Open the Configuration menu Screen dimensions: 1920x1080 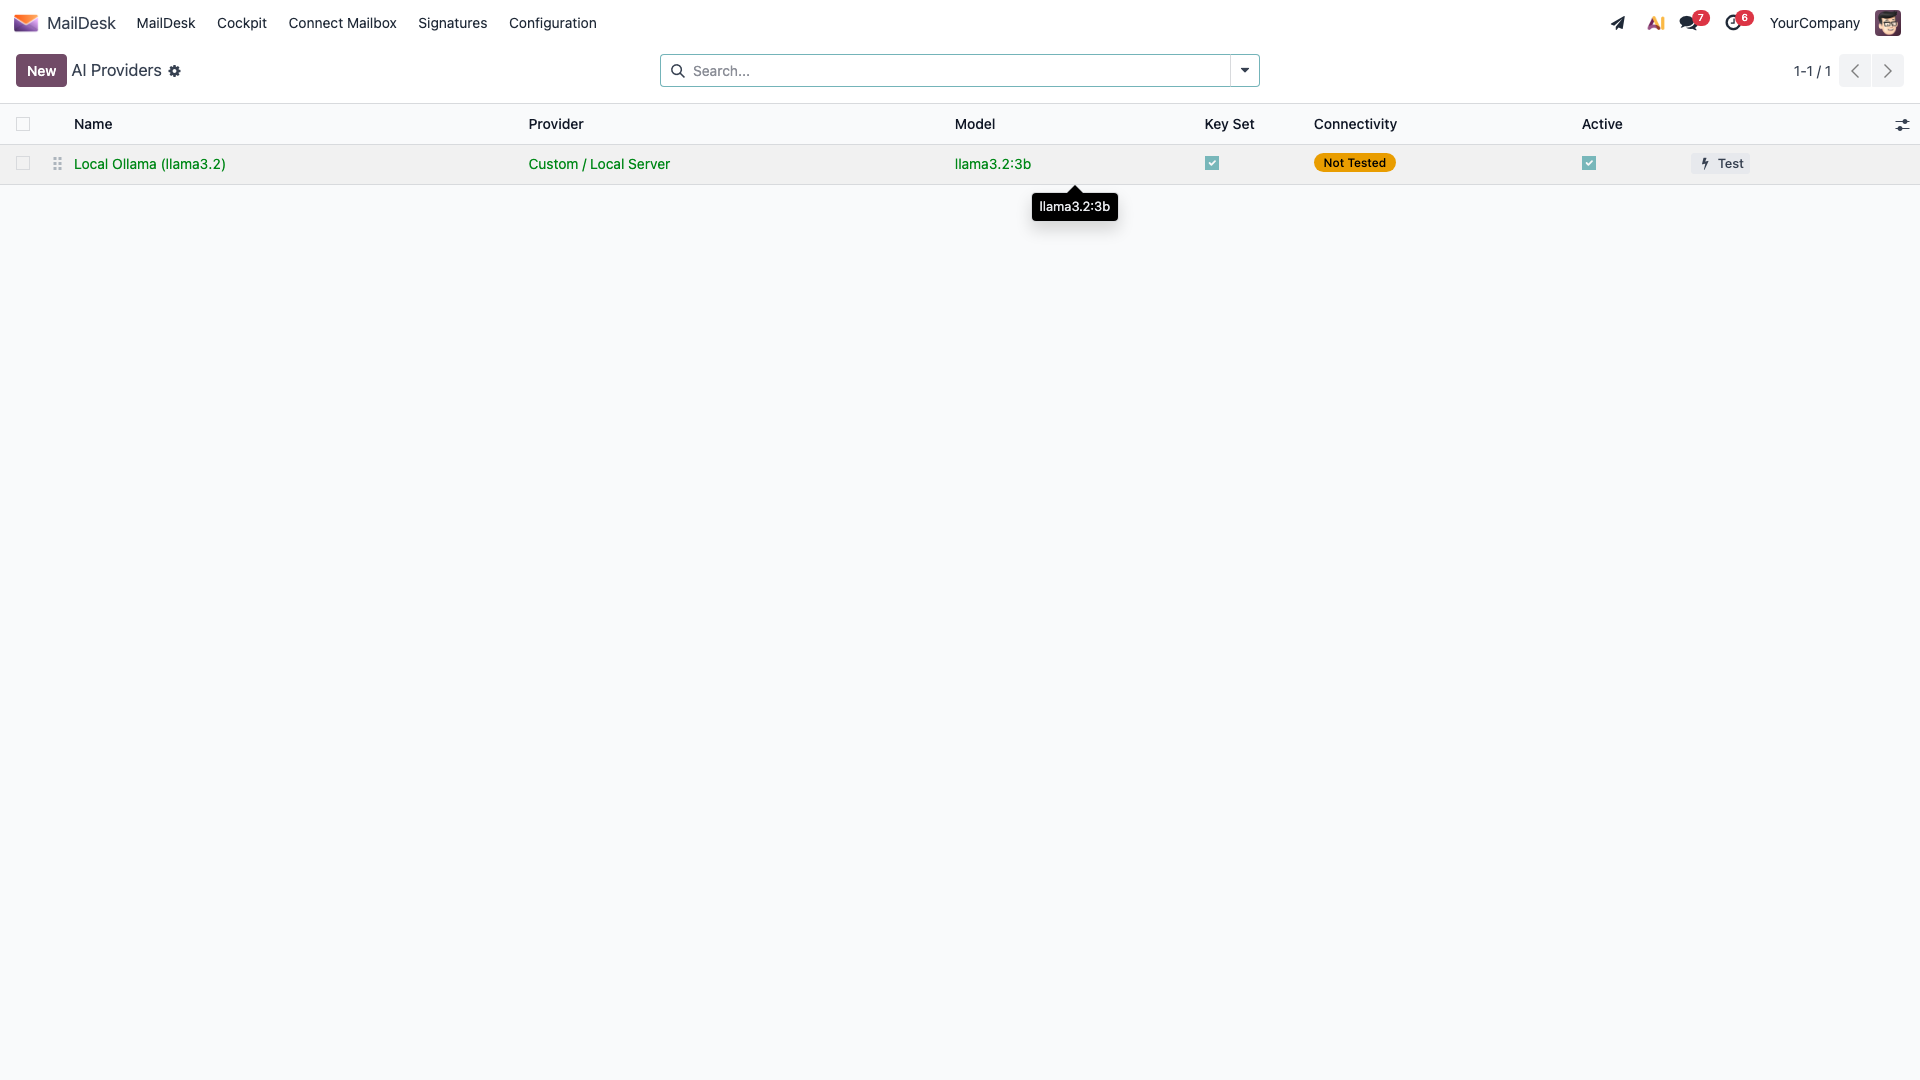coord(553,23)
